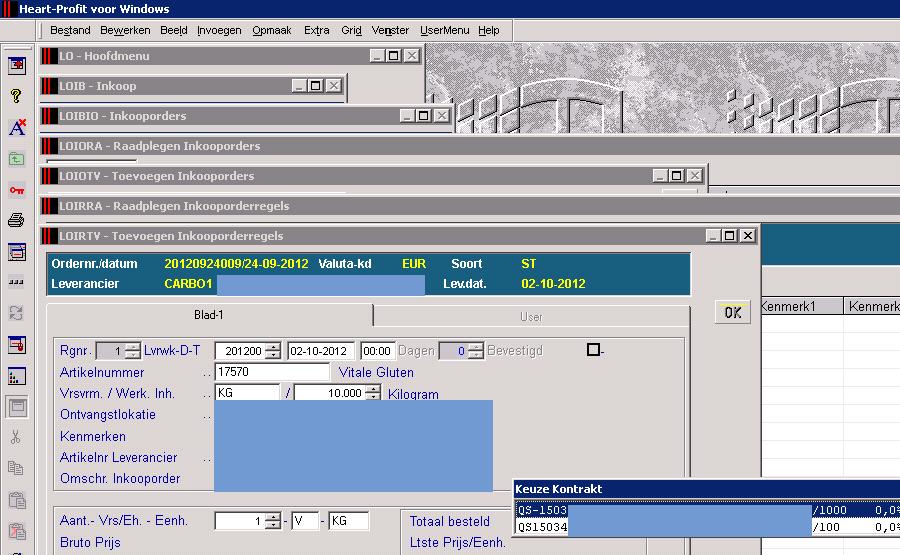Open the Bestand menu
The width and height of the screenshot is (900, 555).
(70, 30)
